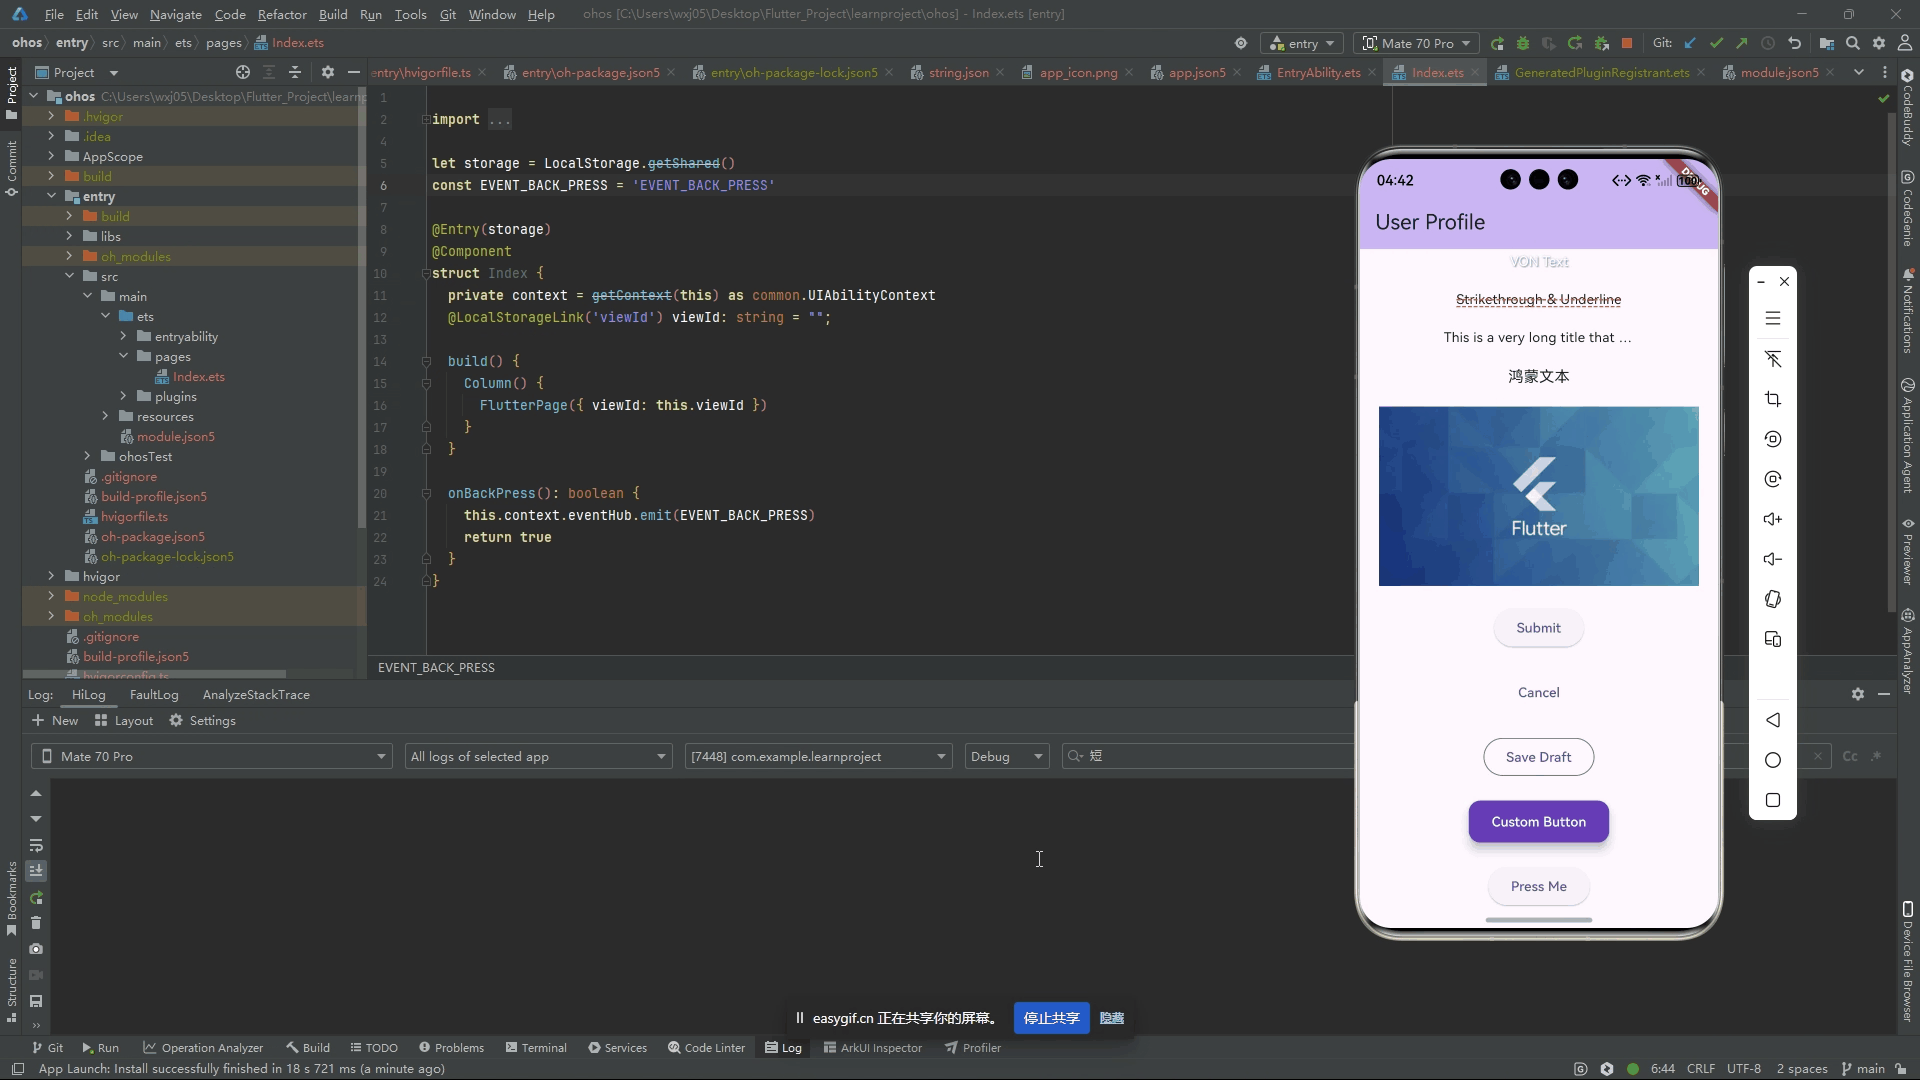The image size is (1920, 1080).
Task: Switch to the EntryAbility.ets tab
Action: click(x=1317, y=72)
